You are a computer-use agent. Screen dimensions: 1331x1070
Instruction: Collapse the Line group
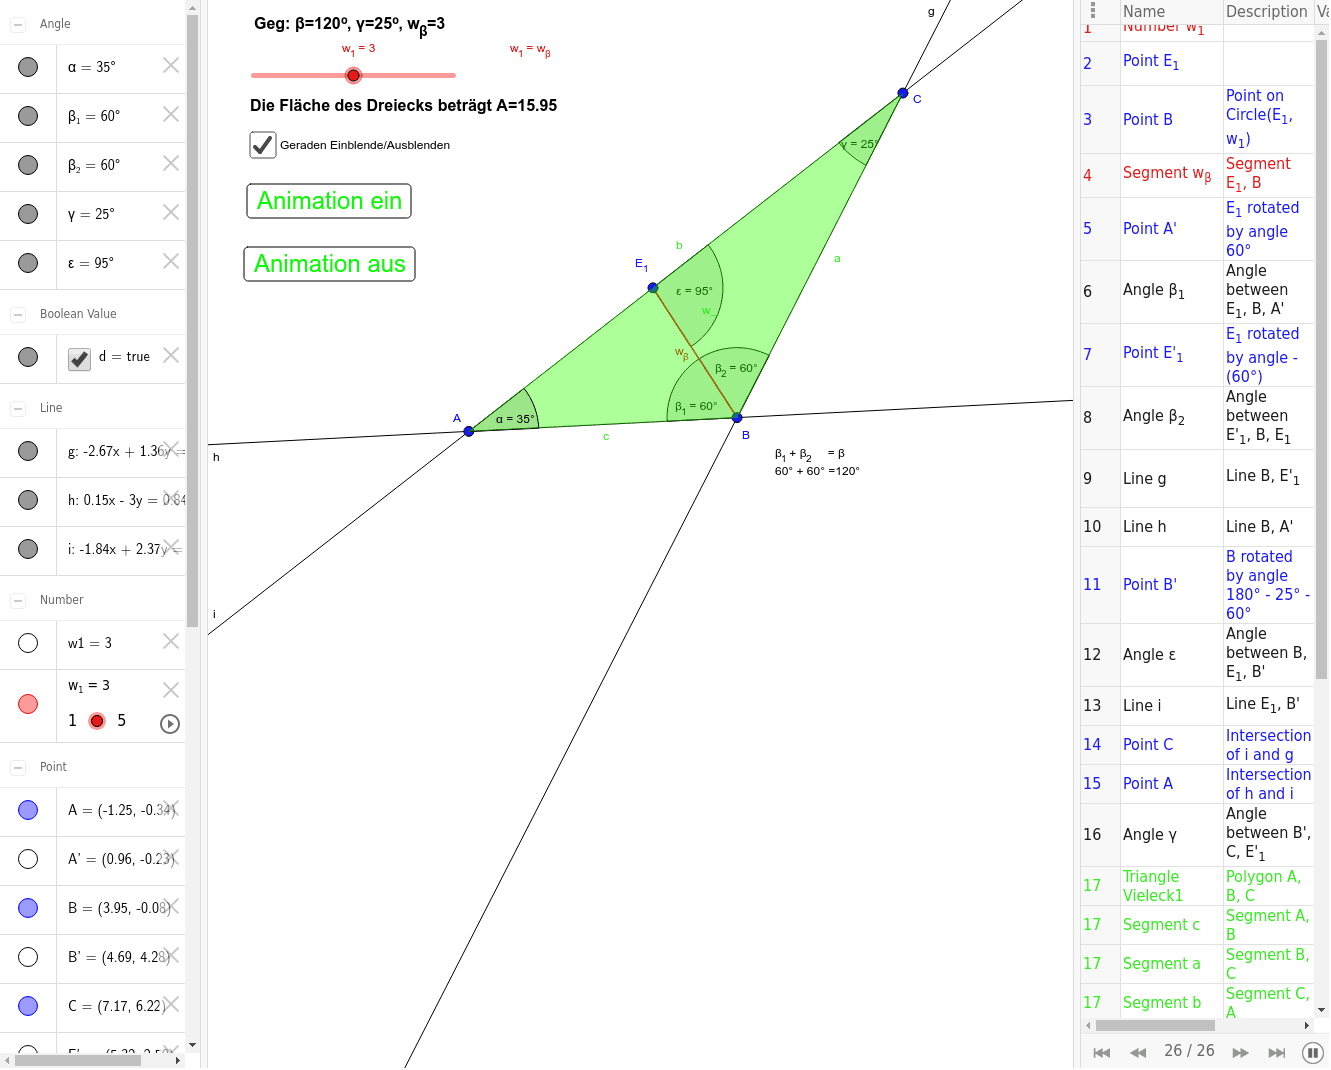18,408
